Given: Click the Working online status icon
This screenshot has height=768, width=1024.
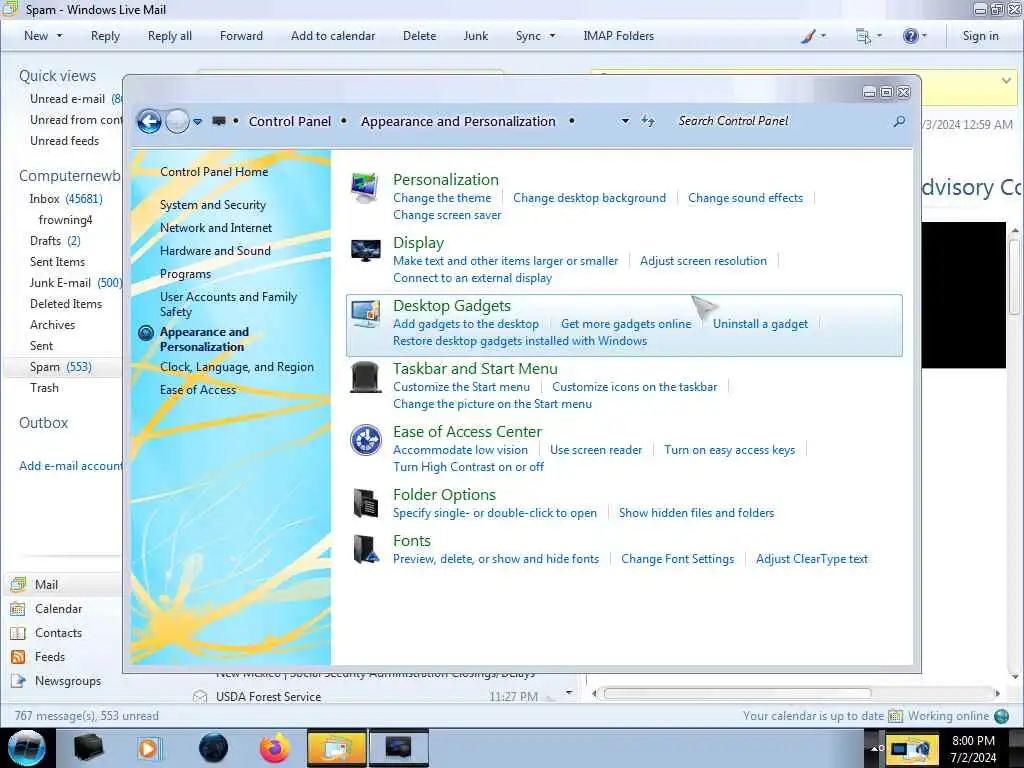Looking at the screenshot, I should (1001, 716).
